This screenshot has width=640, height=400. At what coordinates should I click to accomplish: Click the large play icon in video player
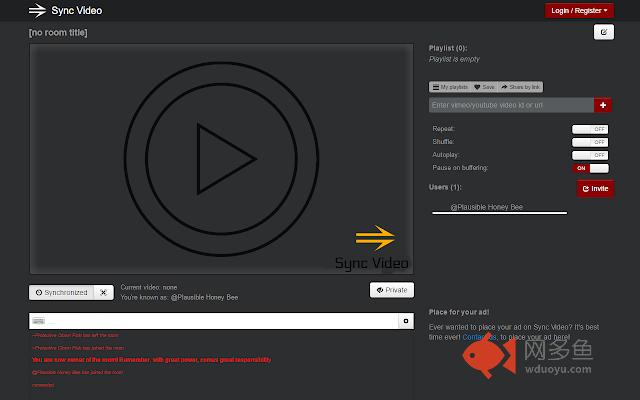[x=221, y=157]
